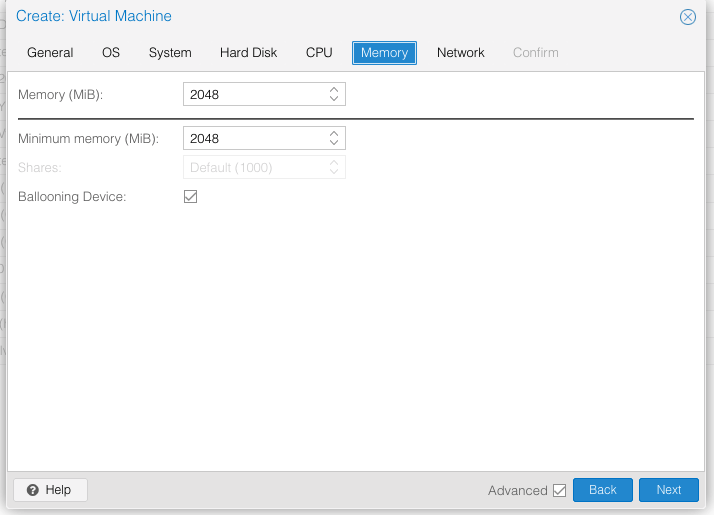Click the Memory (MiB) label

[61, 95]
